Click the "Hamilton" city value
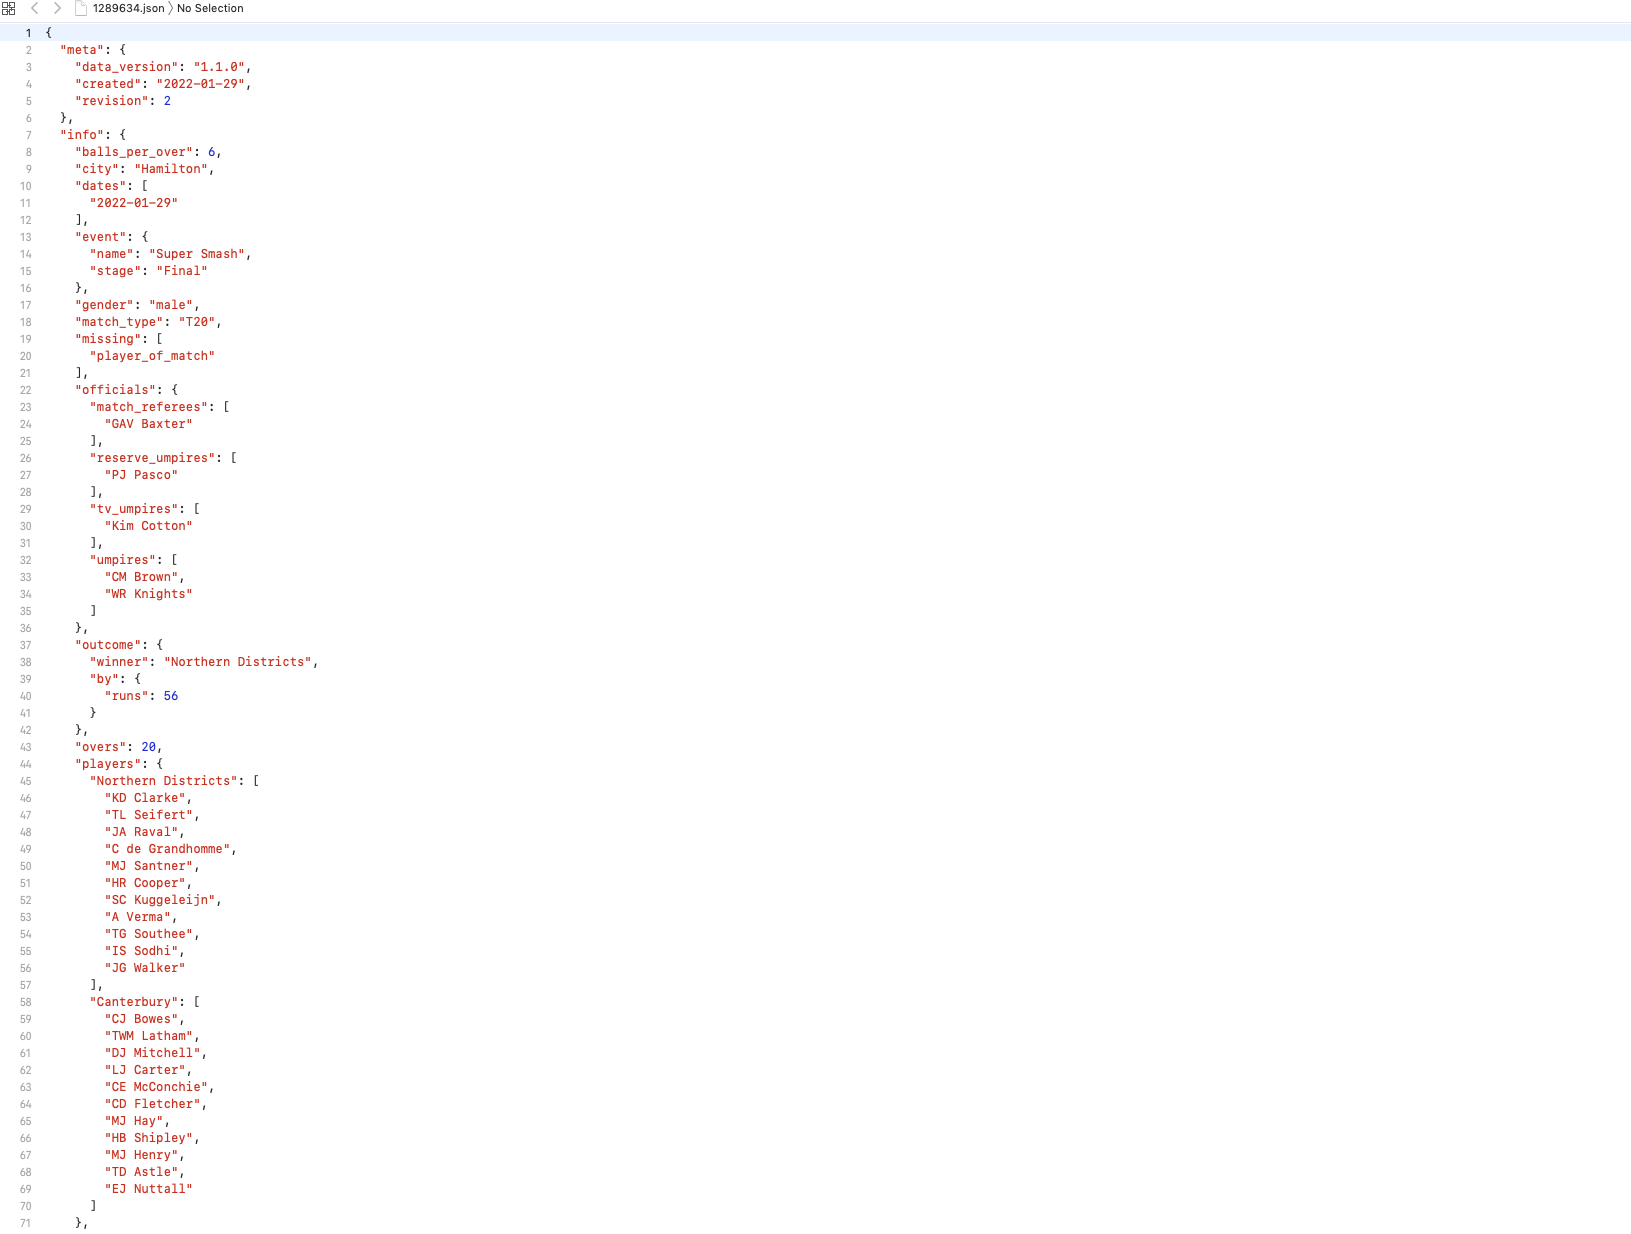Image resolution: width=1631 pixels, height=1234 pixels. (x=171, y=169)
